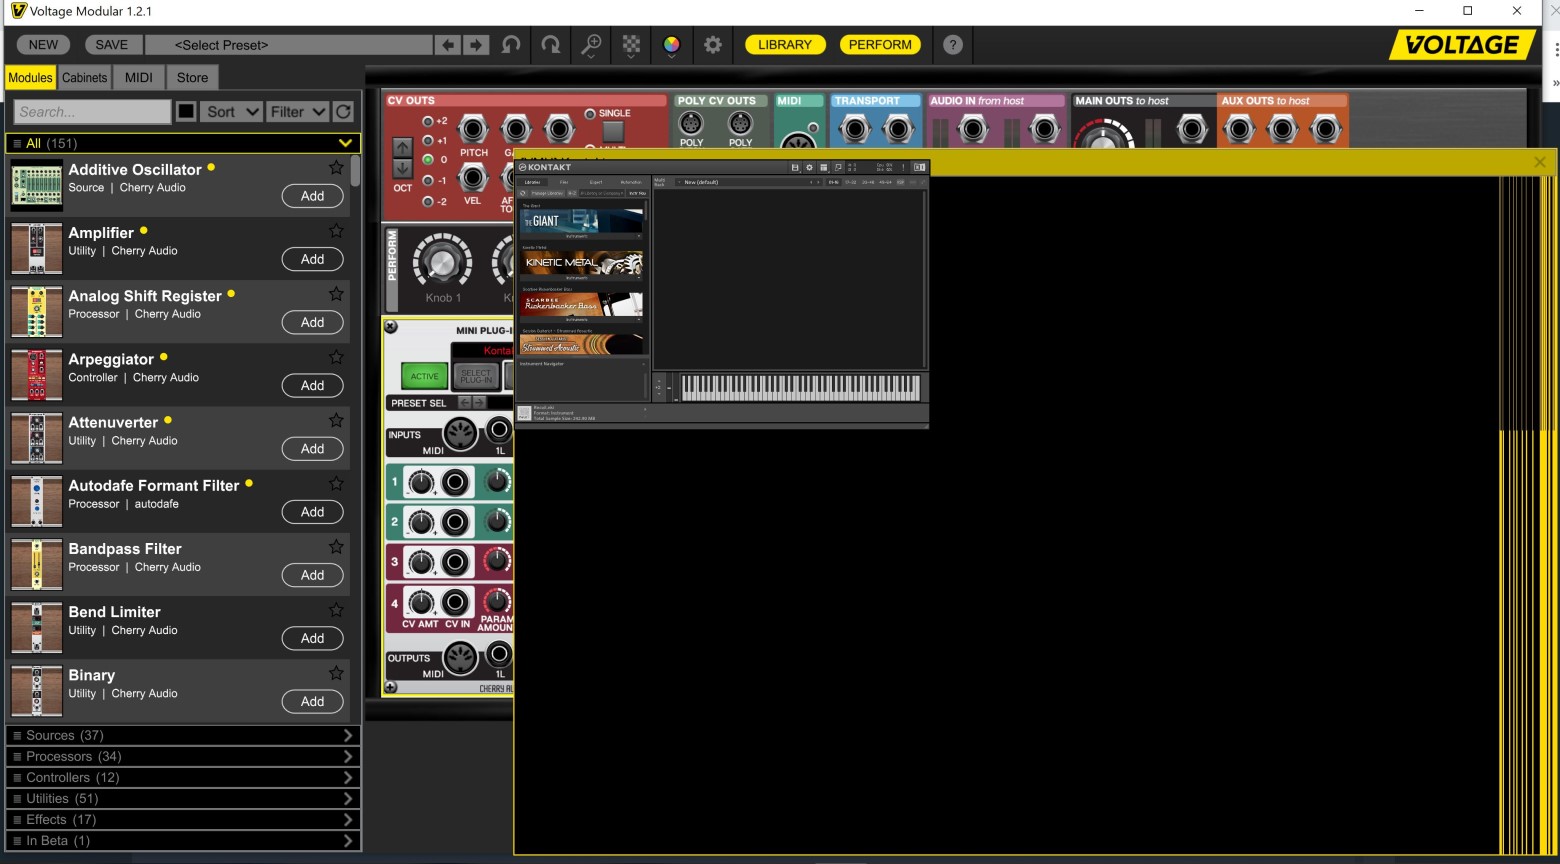1560x864 pixels.
Task: Open Kontakt's options gear icon
Action: [810, 167]
